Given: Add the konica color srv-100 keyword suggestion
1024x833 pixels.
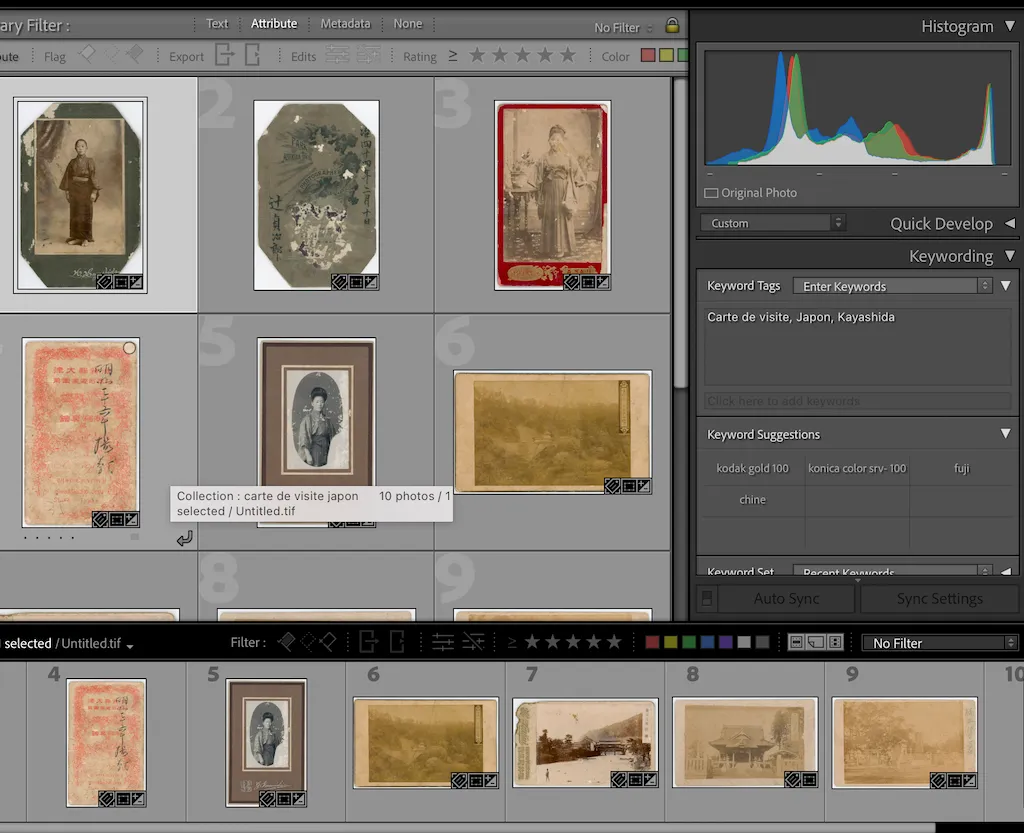Looking at the screenshot, I should click(x=857, y=468).
